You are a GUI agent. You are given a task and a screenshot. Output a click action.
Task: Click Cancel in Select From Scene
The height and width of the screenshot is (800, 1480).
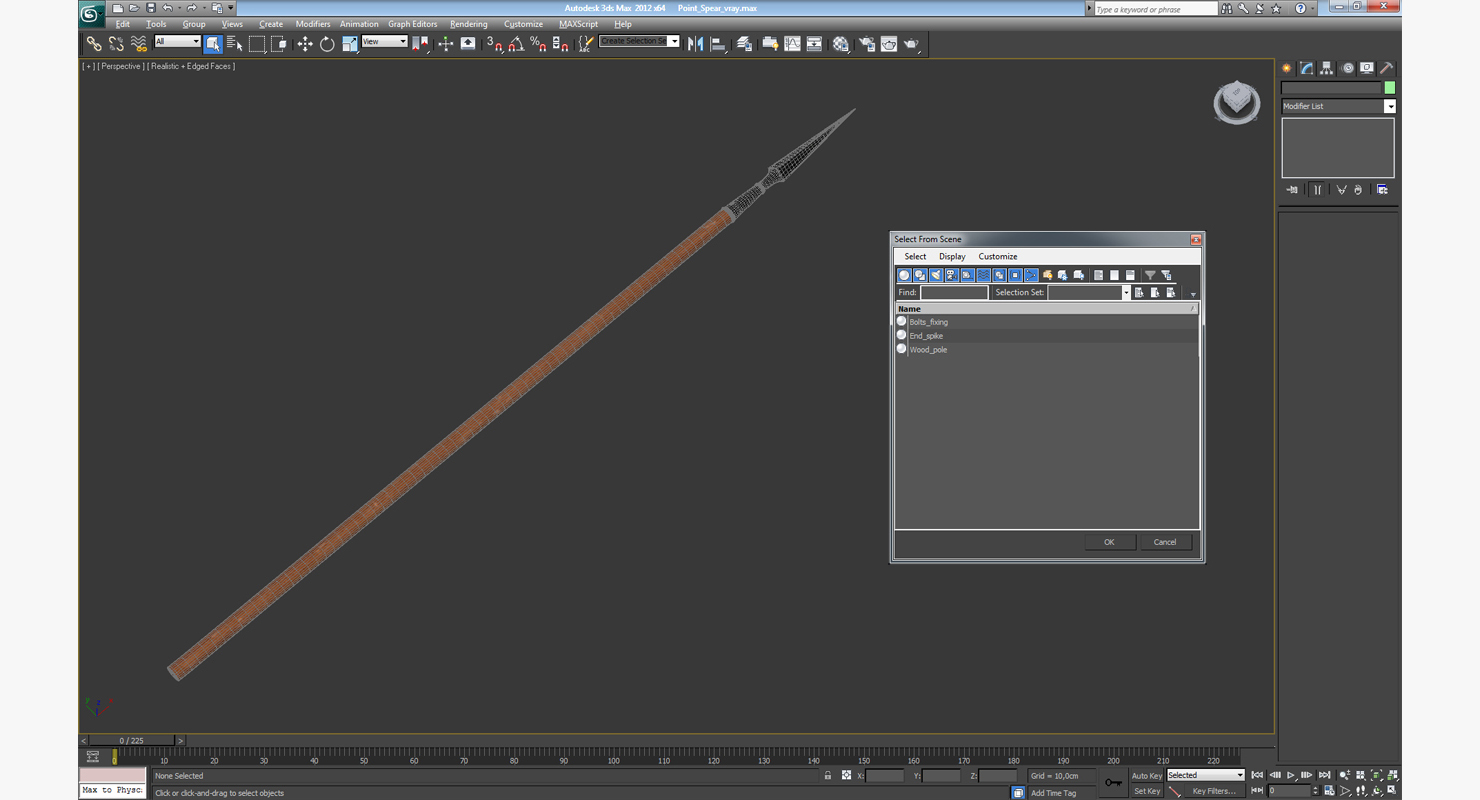(1165, 542)
